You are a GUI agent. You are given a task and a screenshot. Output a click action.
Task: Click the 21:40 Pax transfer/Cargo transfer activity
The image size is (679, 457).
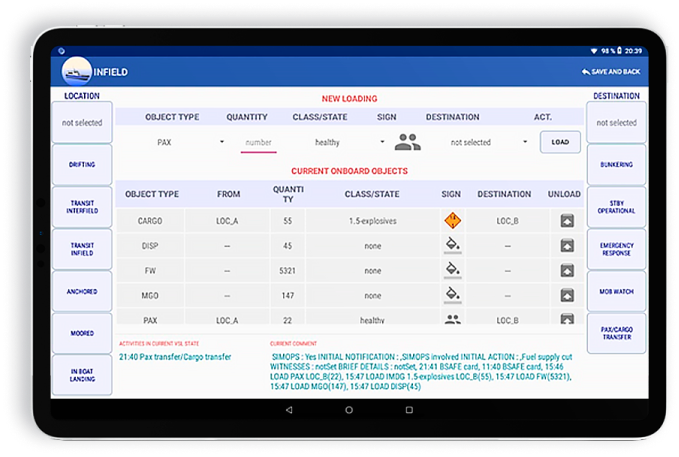(175, 357)
